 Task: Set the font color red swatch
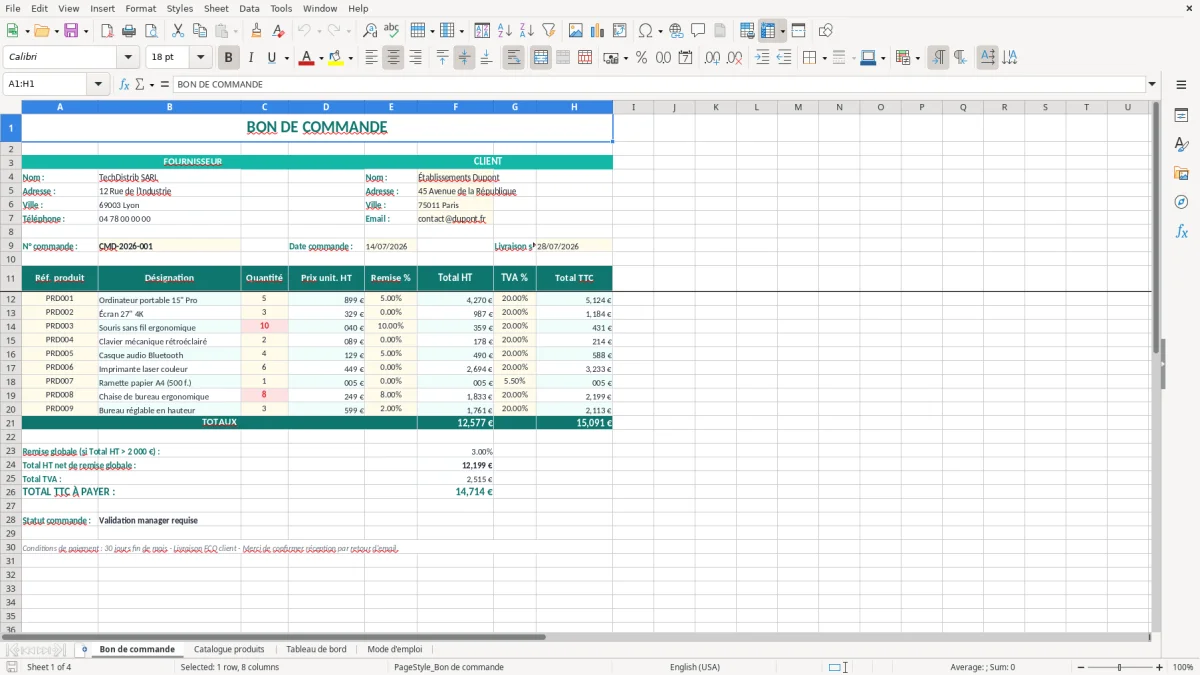306,58
